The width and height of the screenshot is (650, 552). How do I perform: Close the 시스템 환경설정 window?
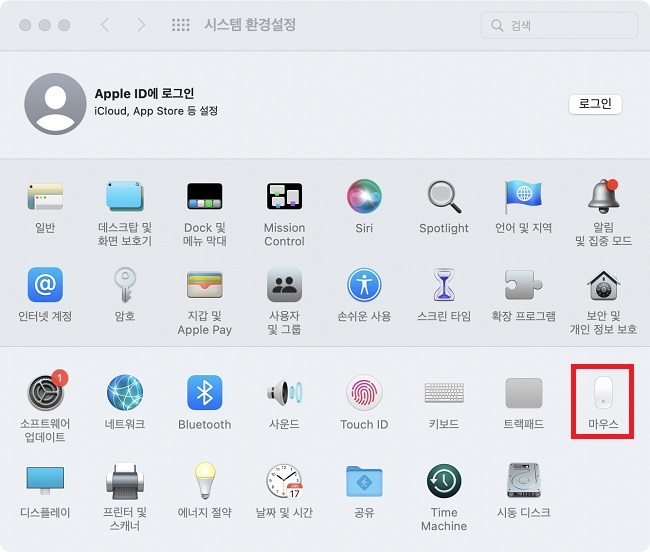click(x=25, y=25)
